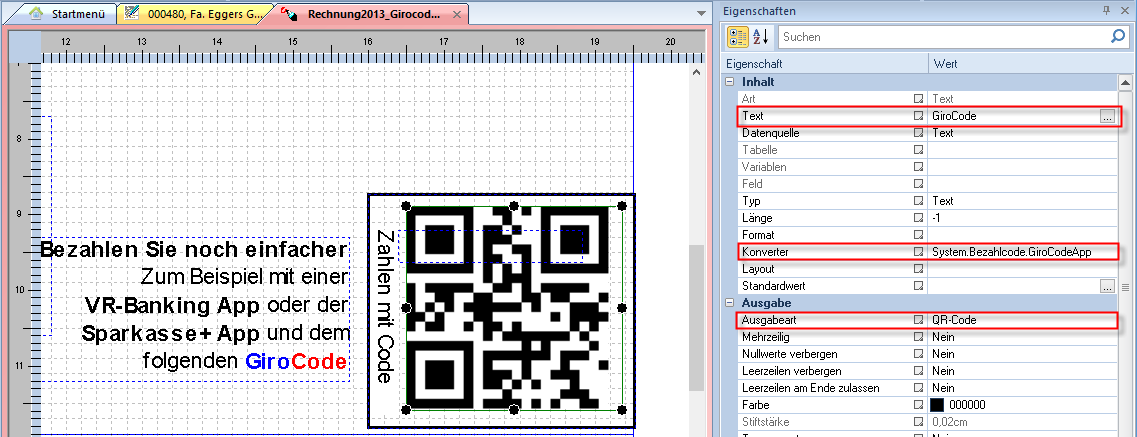Screen dimensions: 1137x437
Task: Select the Farbe value 000000
Action: pyautogui.click(x=967, y=404)
